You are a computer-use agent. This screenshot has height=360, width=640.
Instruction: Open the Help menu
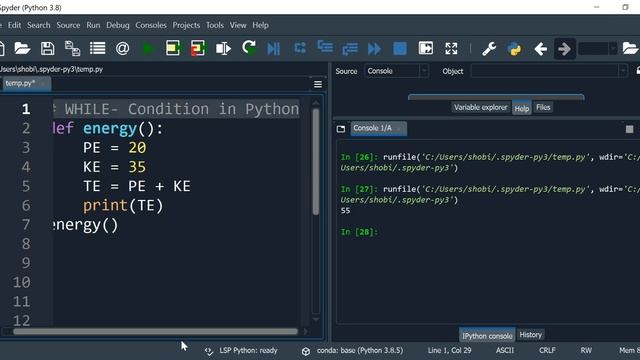tap(260, 25)
